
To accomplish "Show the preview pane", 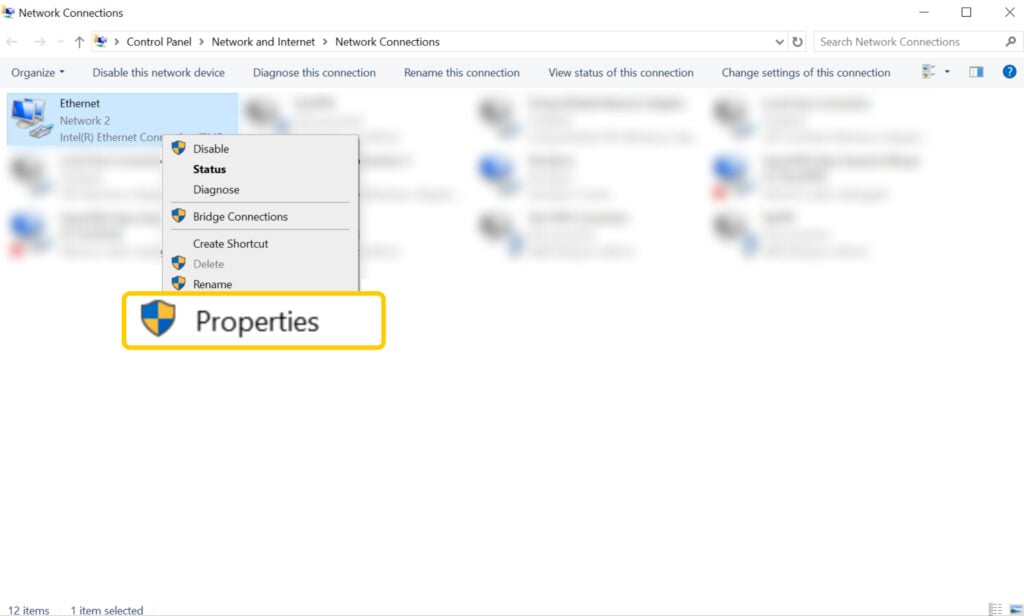I will 976,71.
